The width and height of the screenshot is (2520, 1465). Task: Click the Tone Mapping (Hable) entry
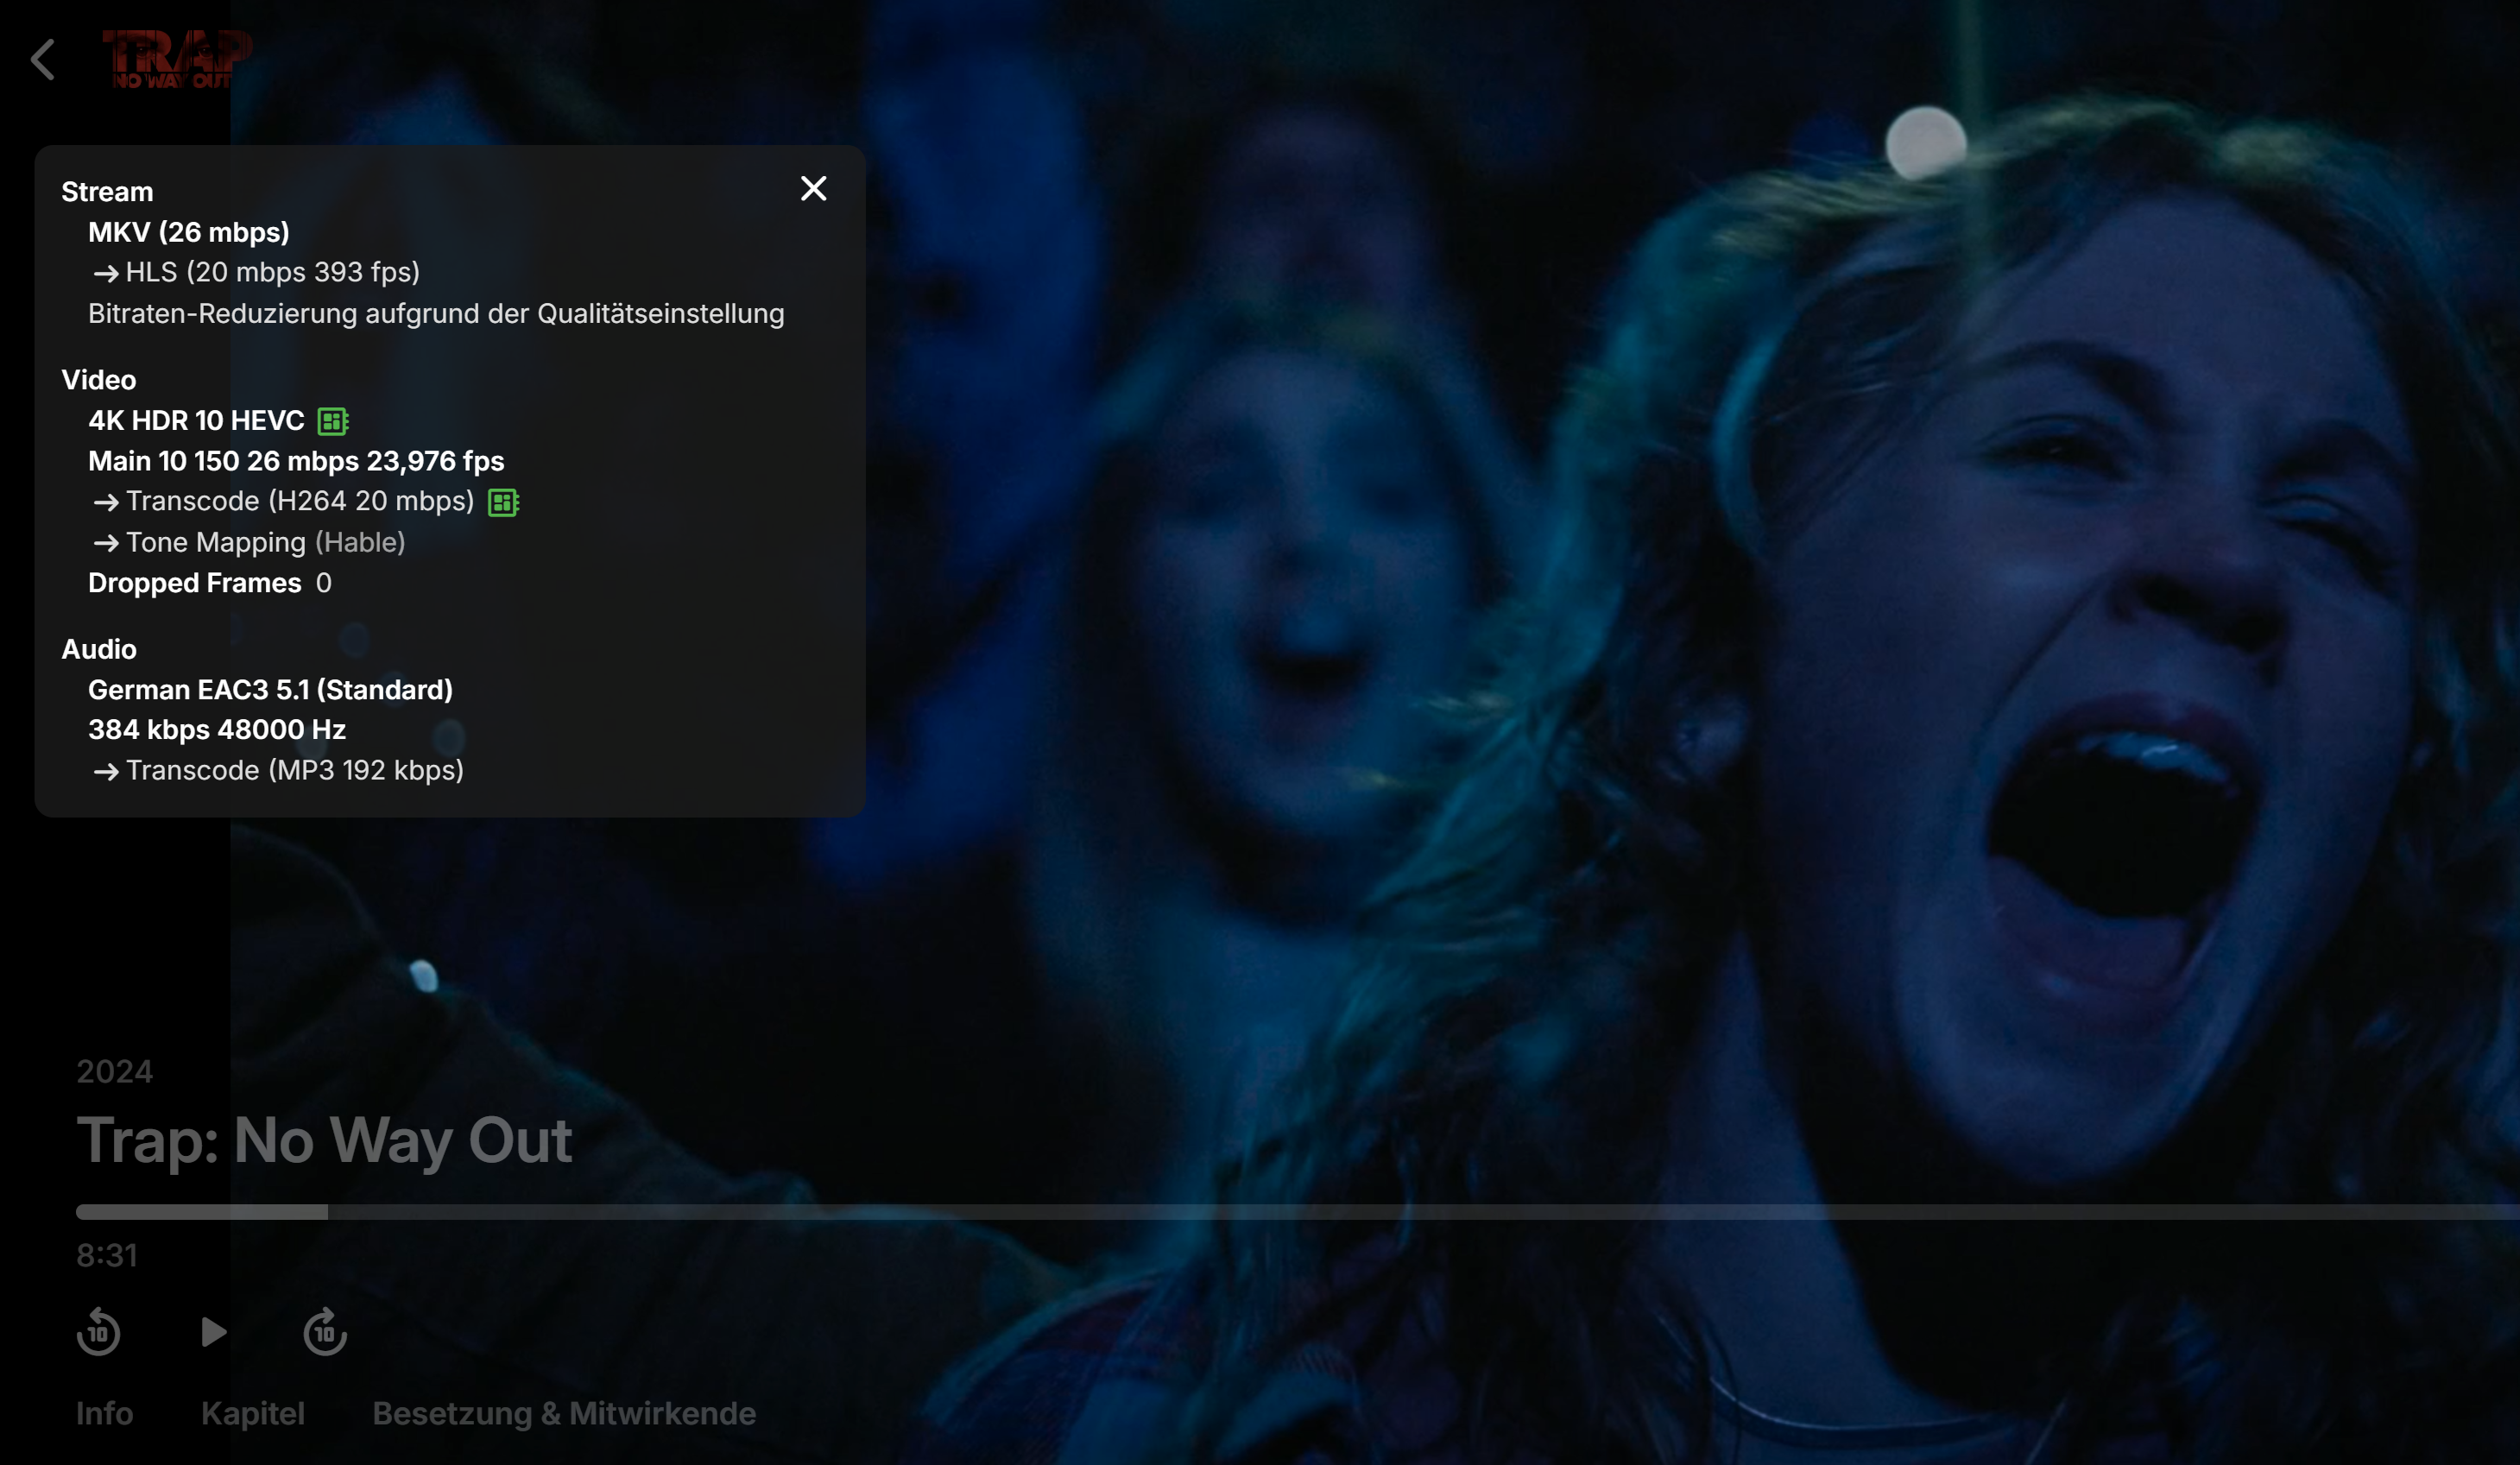tap(265, 542)
